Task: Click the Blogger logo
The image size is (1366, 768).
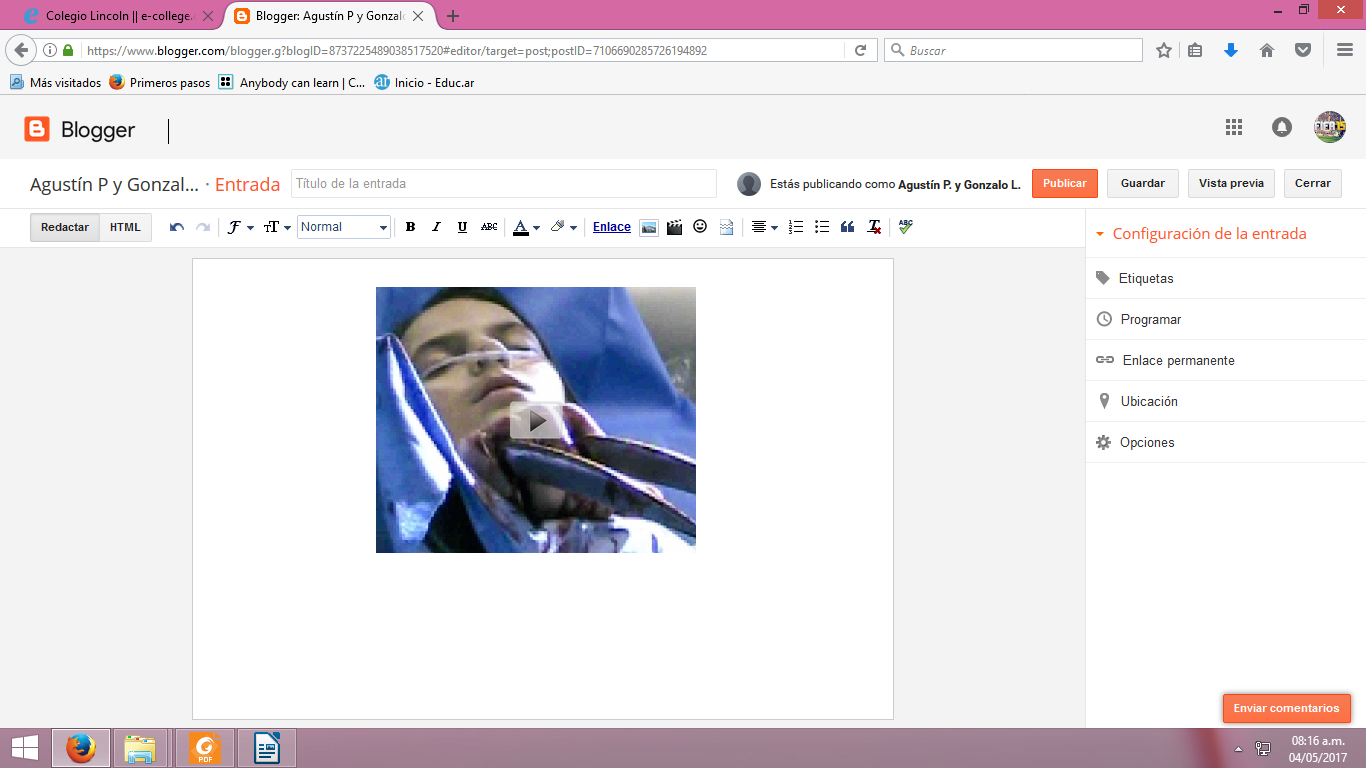Action: pos(80,129)
